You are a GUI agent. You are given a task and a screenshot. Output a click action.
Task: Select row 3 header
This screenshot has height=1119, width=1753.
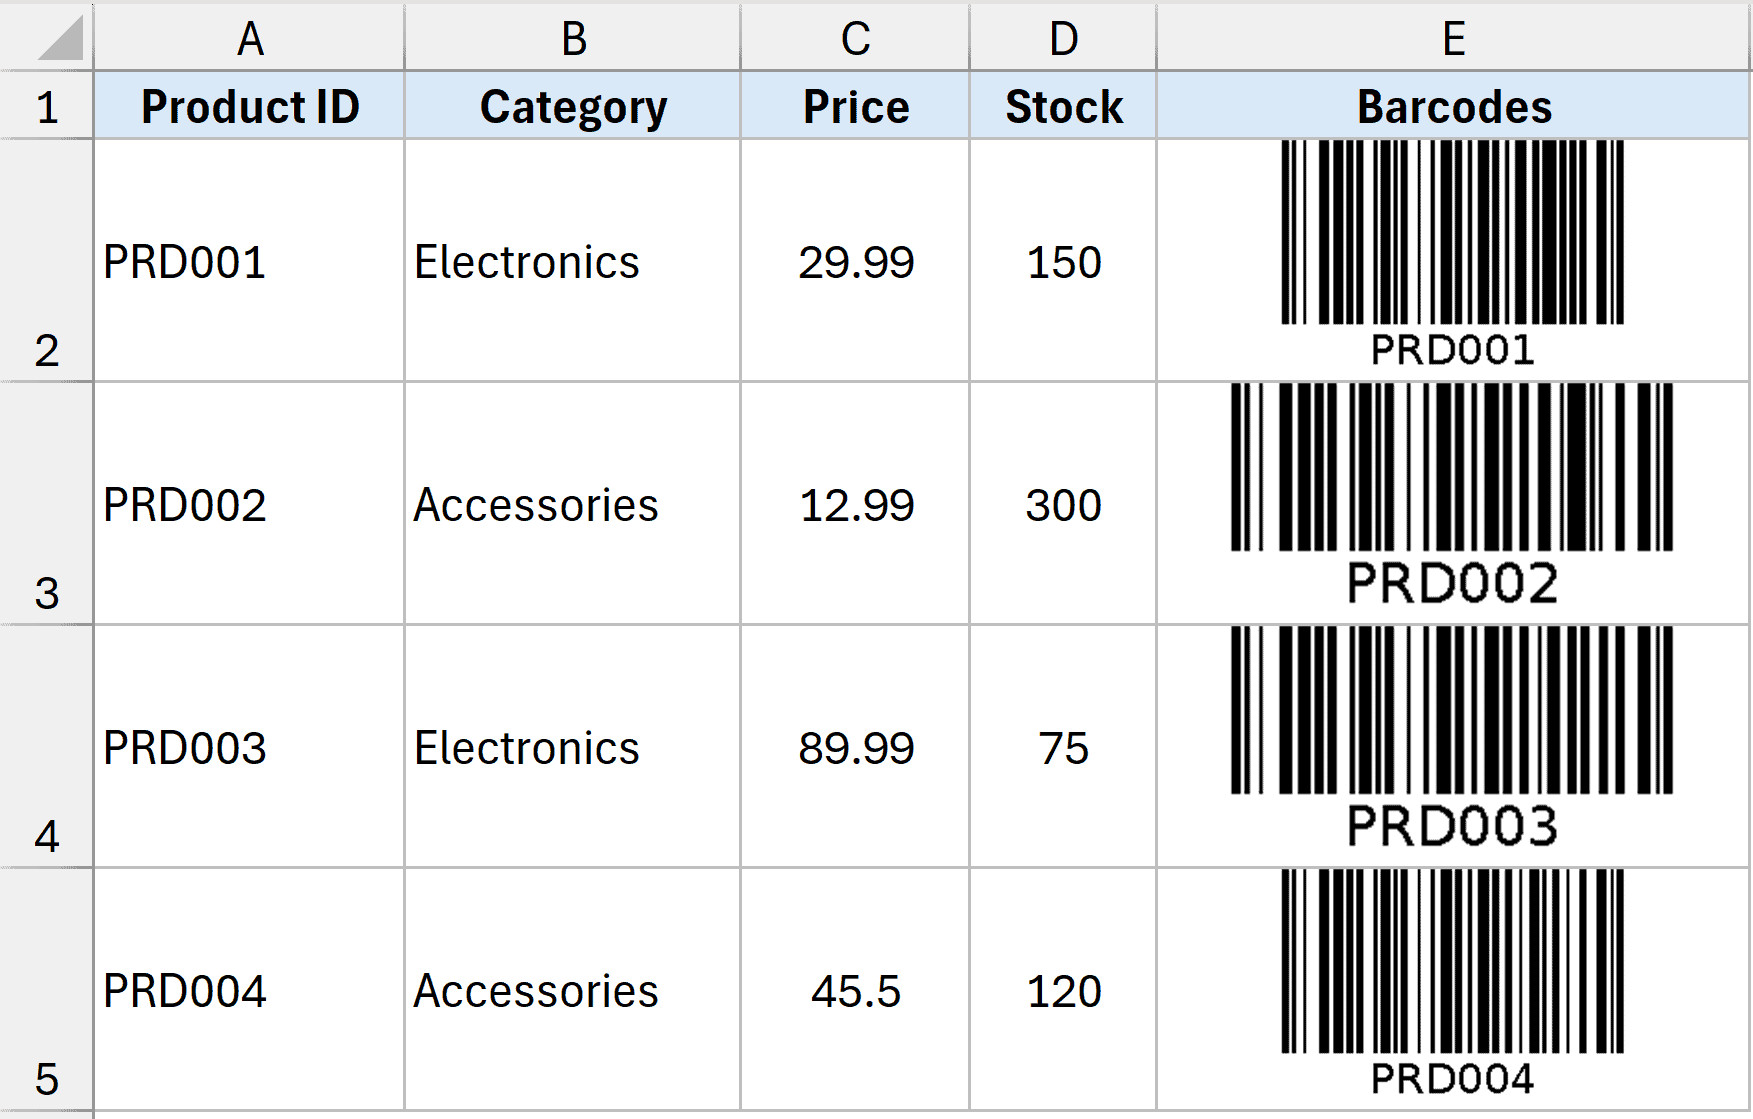46,503
